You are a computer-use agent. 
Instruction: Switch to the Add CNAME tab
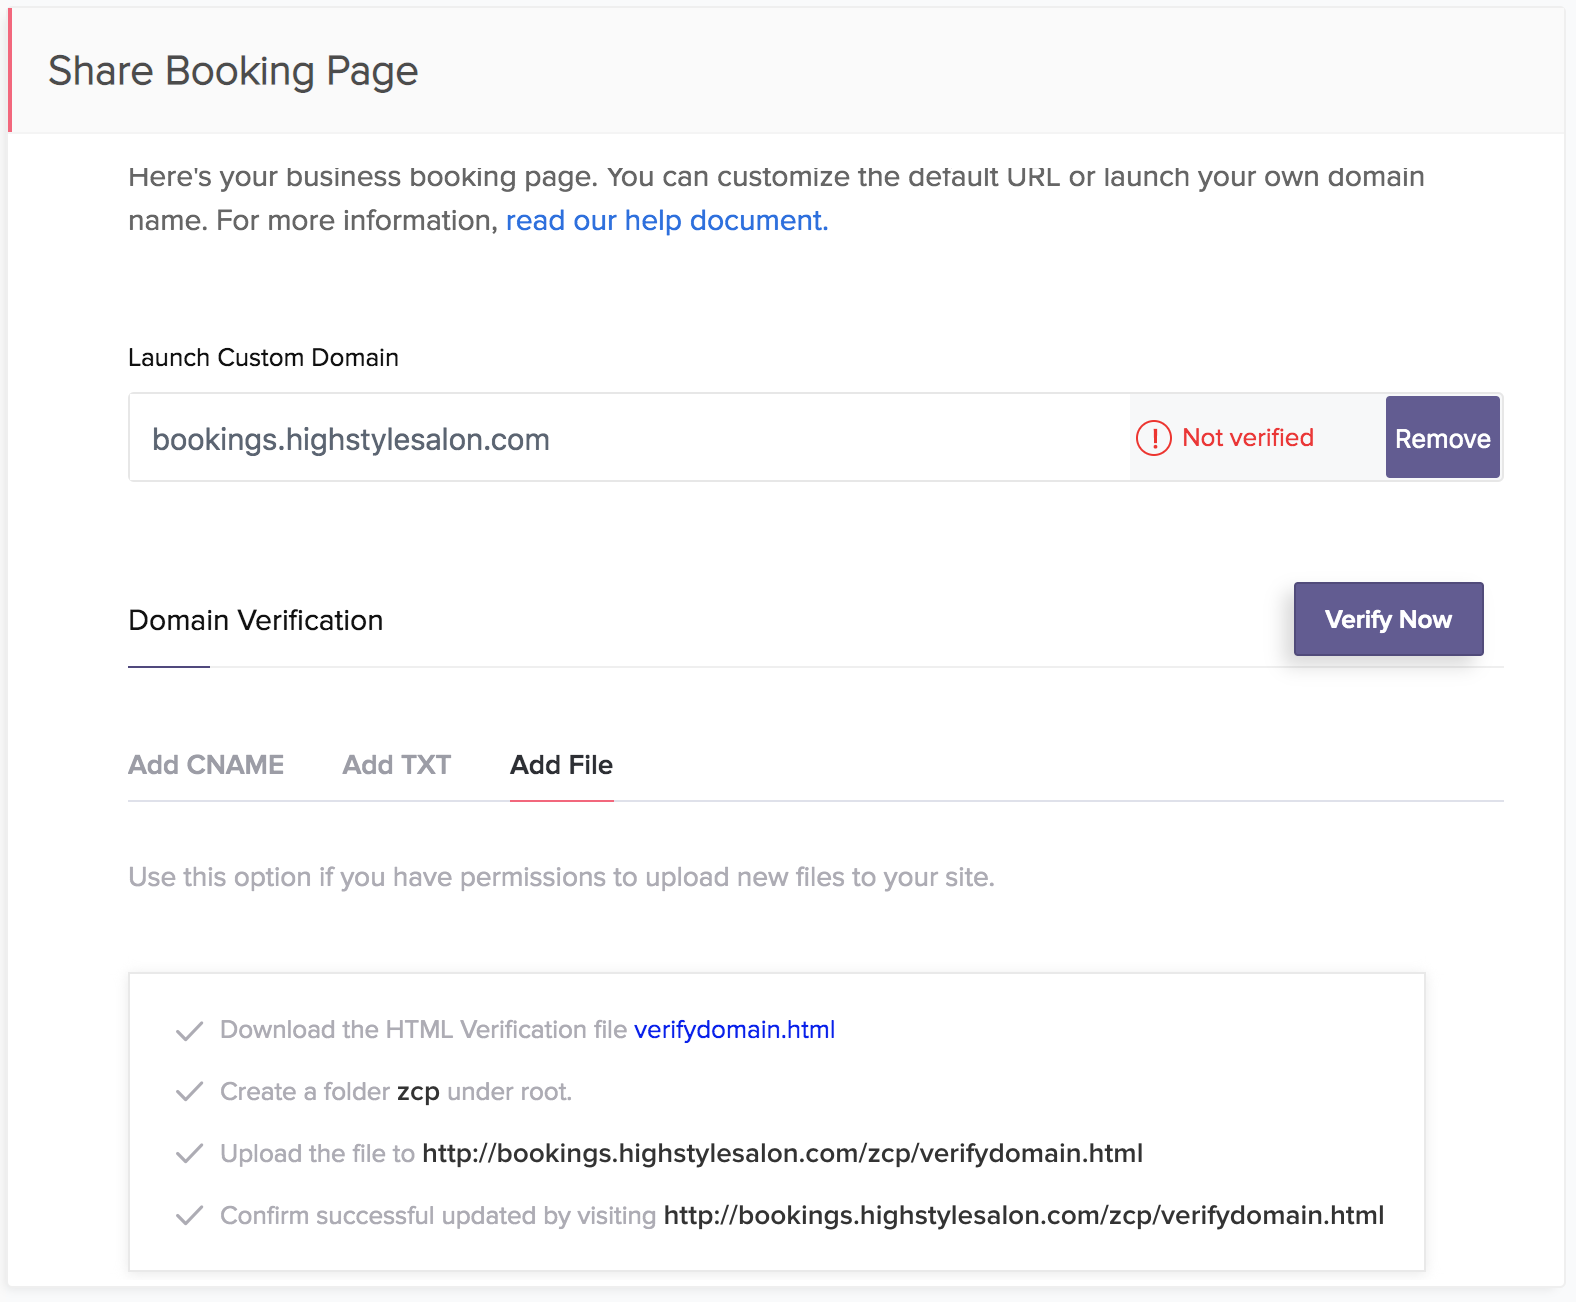point(206,765)
